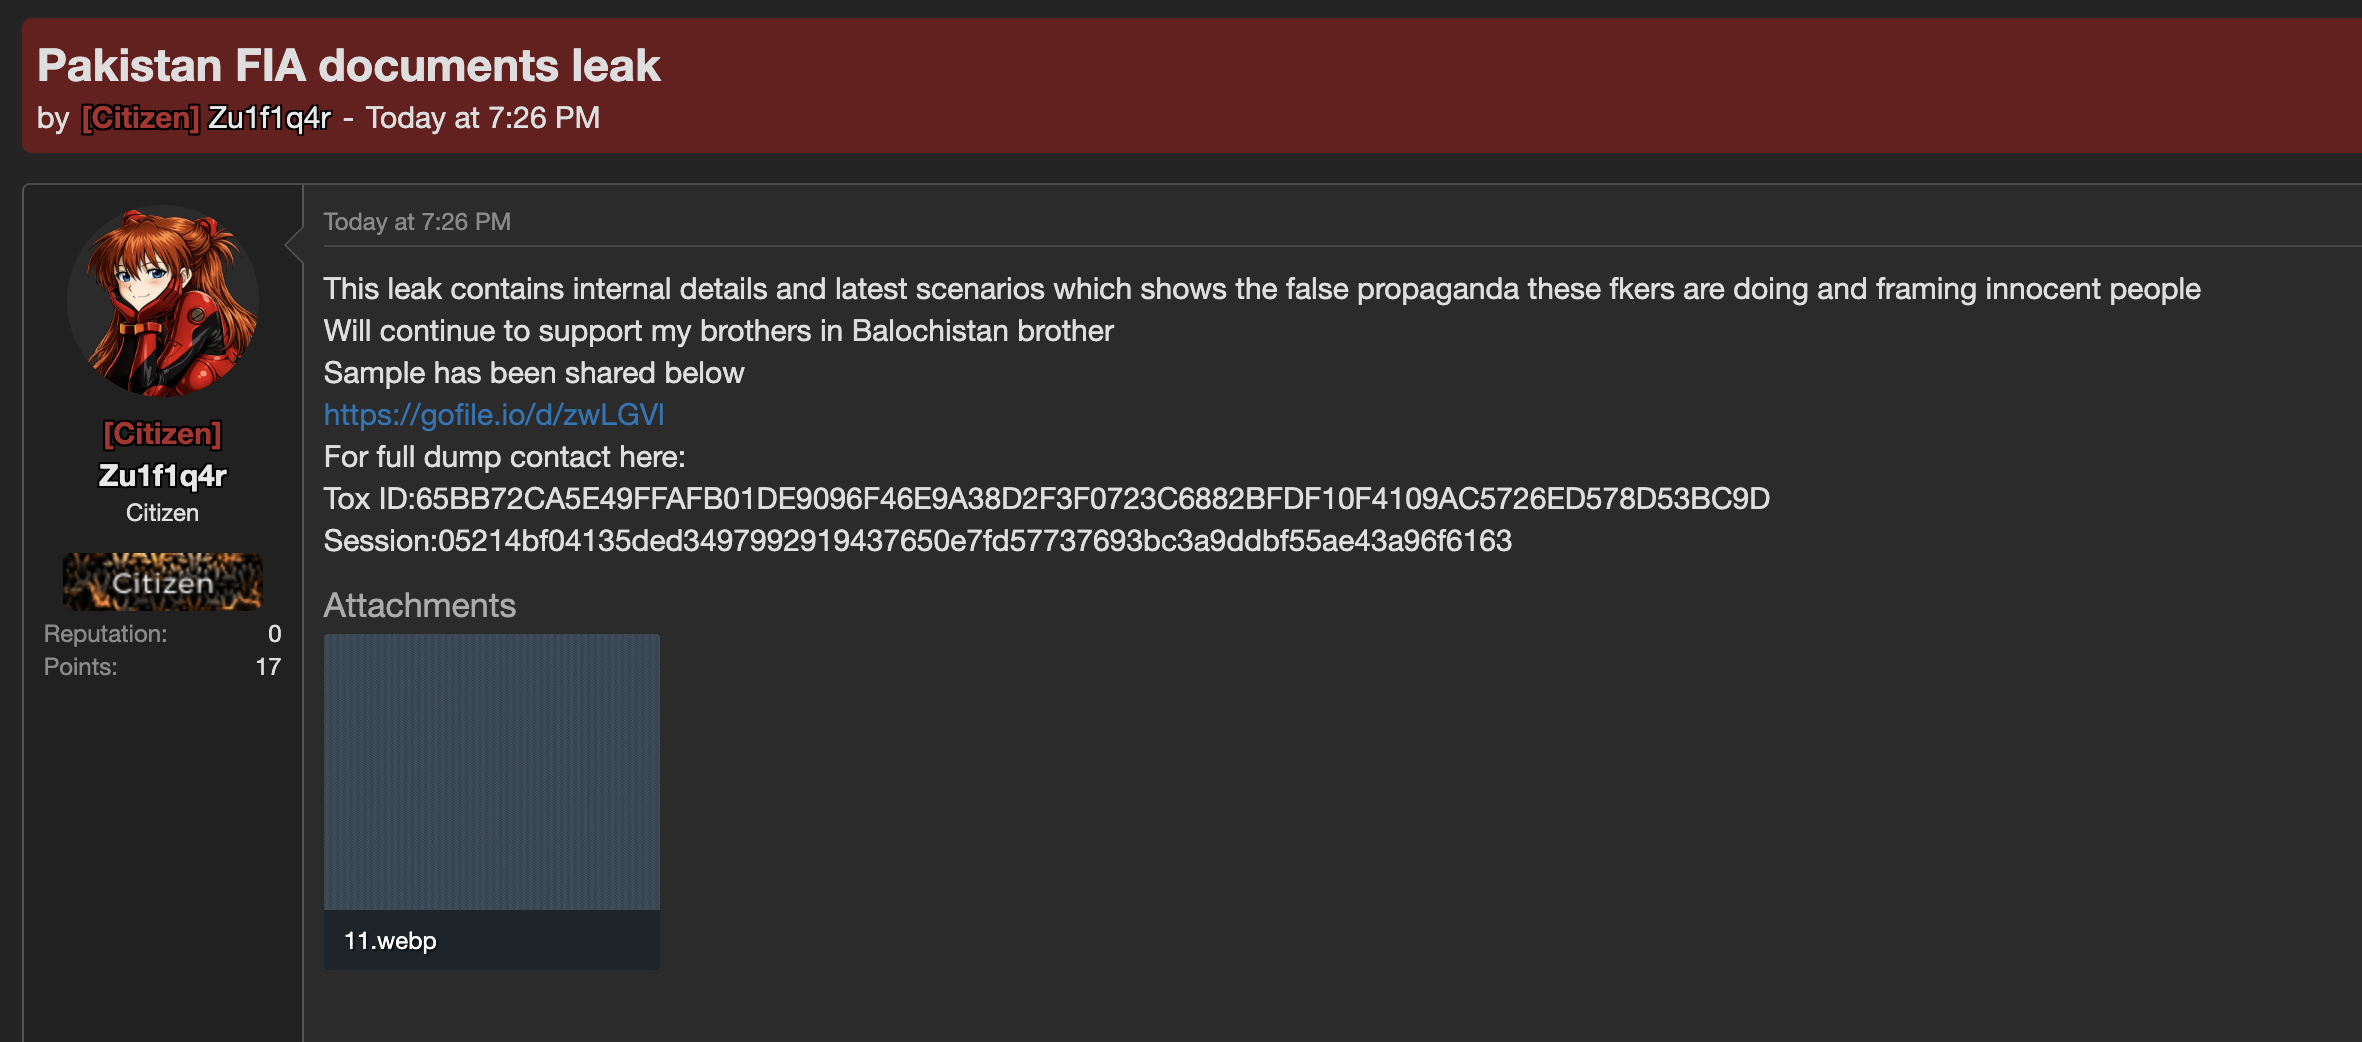The image size is (2362, 1042).
Task: Click the [Citizen] rank tag in sidebar
Action: [162, 434]
